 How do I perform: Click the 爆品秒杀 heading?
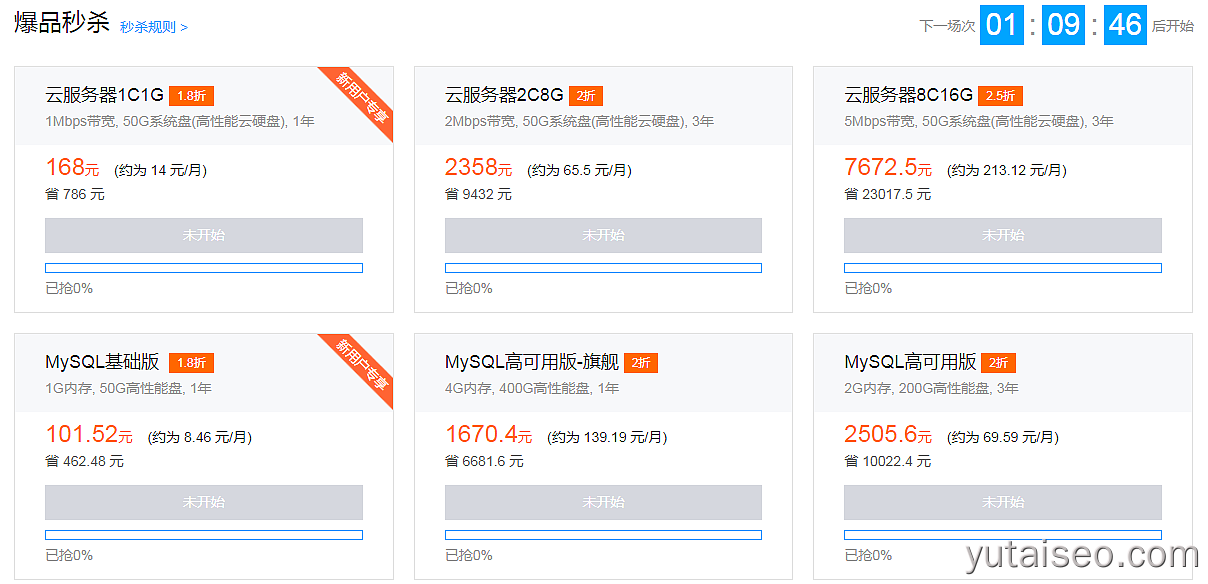tap(62, 24)
